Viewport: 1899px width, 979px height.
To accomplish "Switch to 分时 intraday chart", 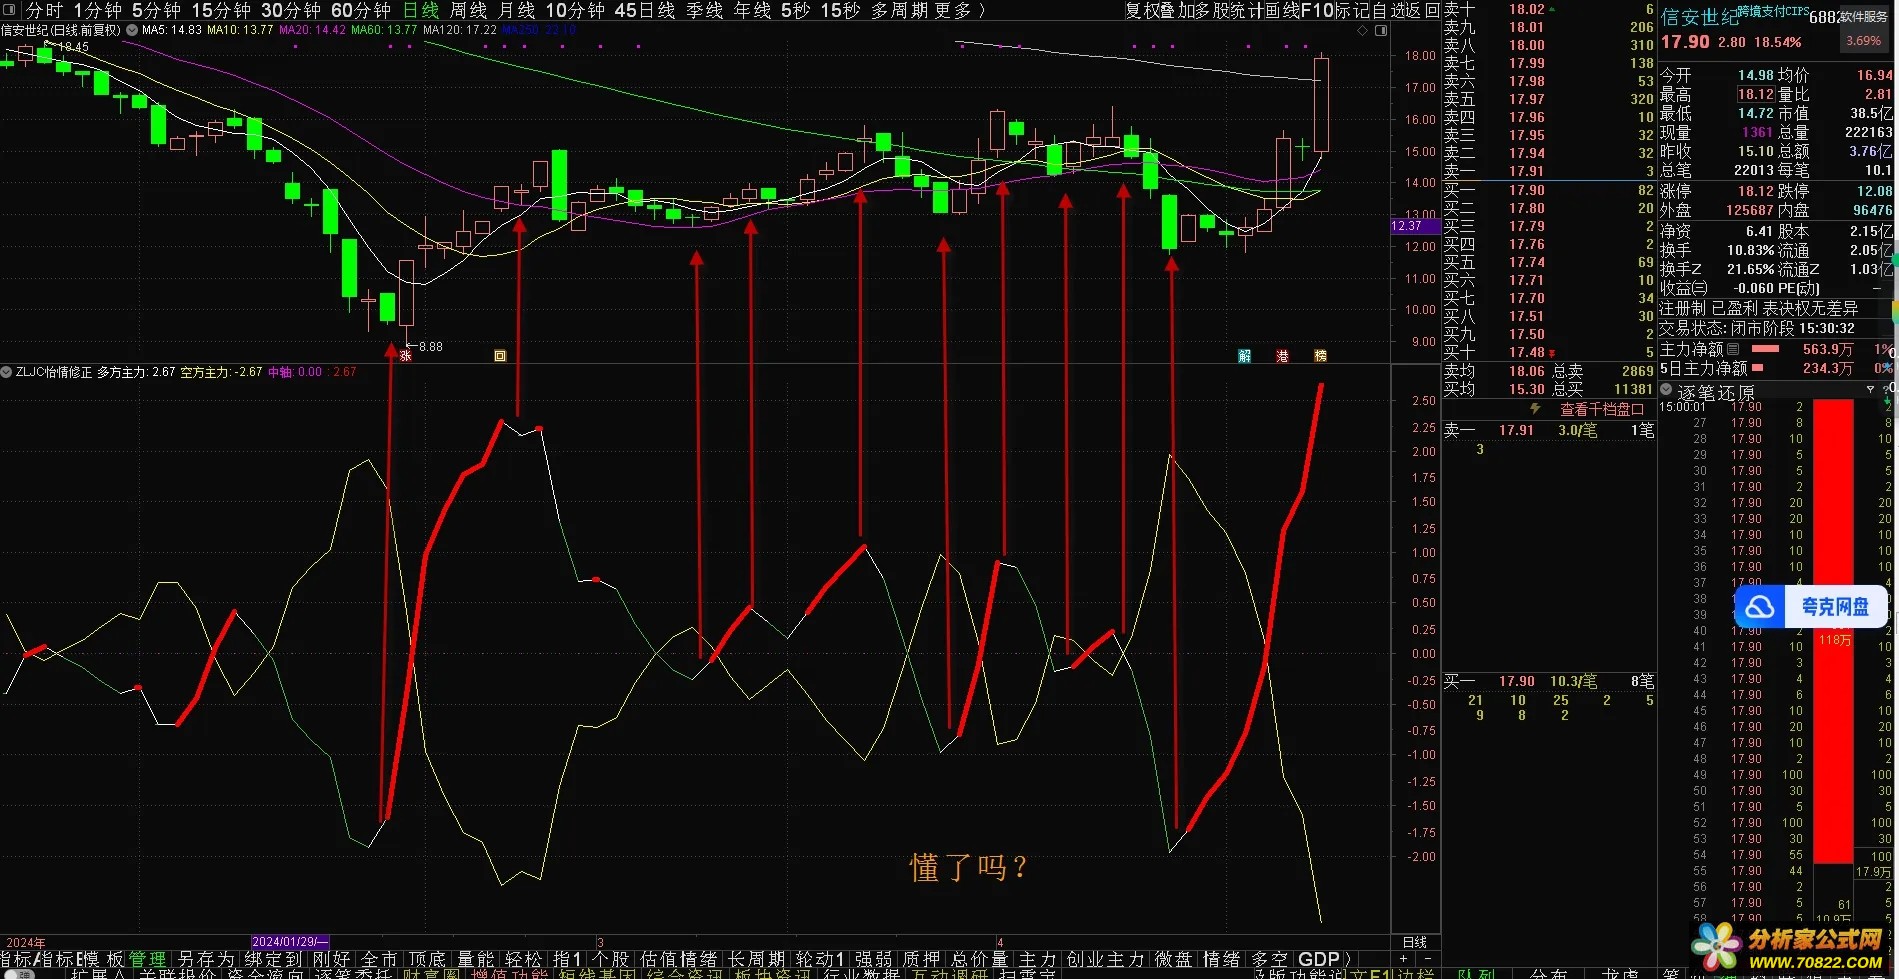I will pos(44,10).
